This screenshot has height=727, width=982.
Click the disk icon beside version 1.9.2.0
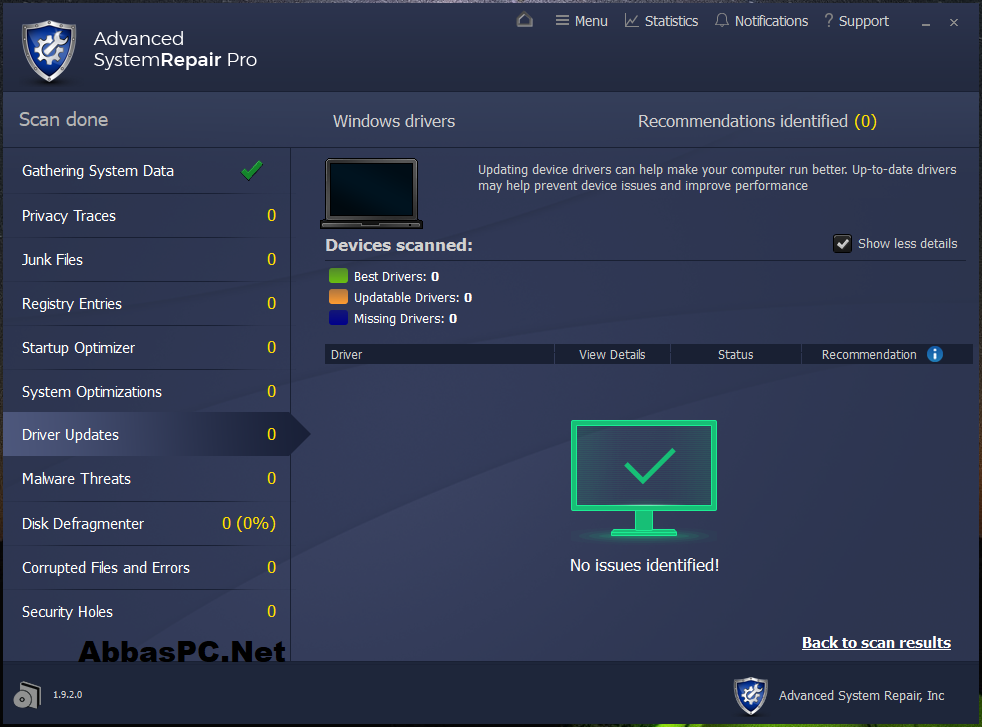pyautogui.click(x=27, y=694)
